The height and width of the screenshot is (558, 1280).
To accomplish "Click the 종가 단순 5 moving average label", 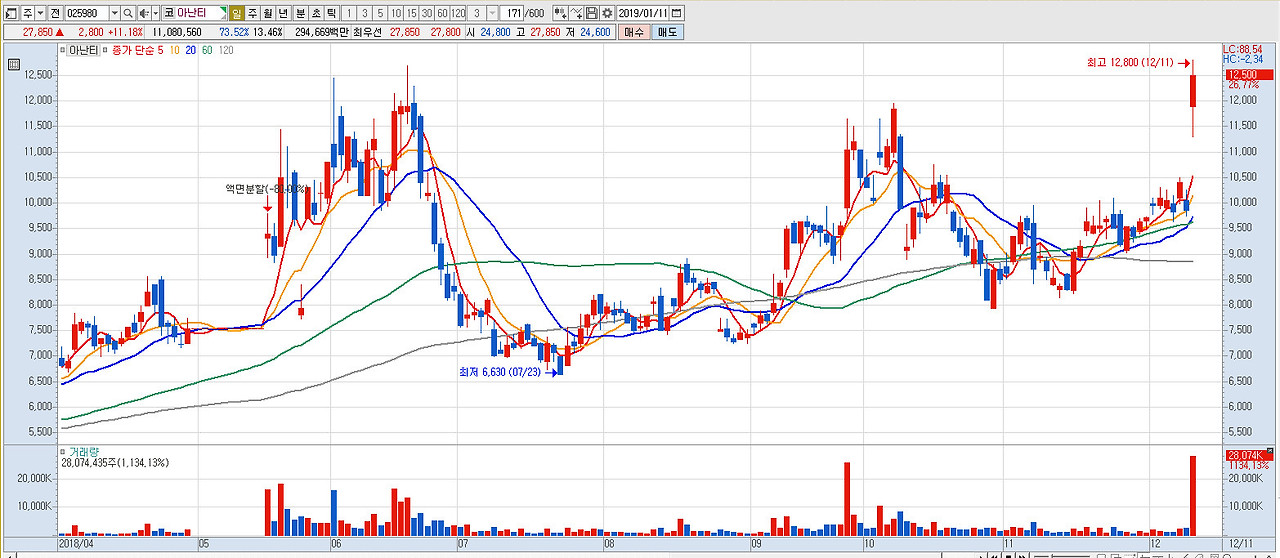I will [137, 51].
